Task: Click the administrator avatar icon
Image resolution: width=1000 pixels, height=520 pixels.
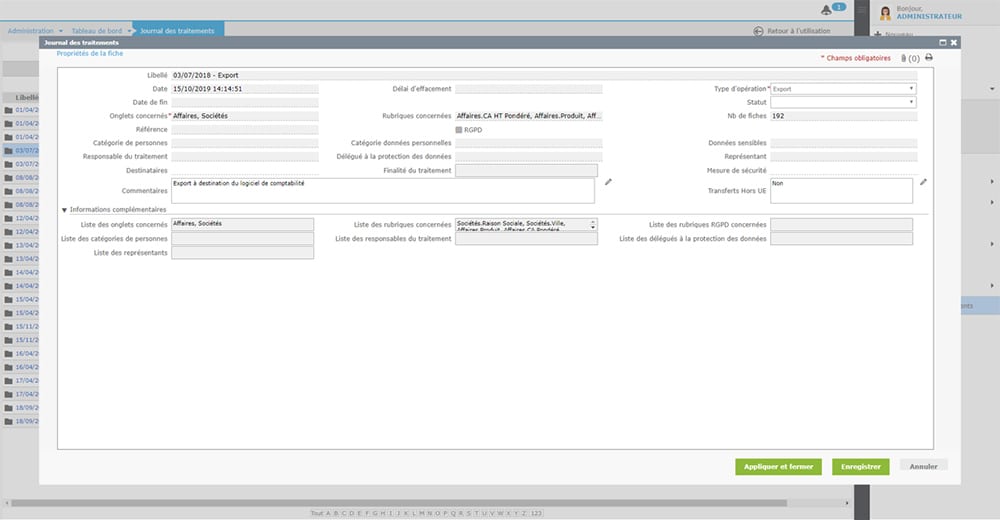Action: coord(885,13)
